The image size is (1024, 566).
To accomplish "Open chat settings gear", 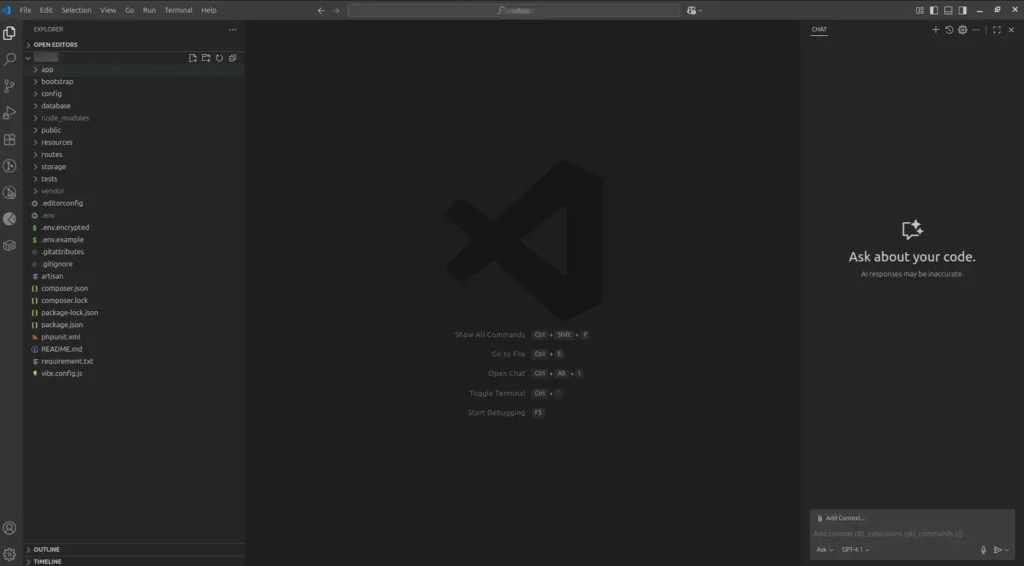I will 963,29.
